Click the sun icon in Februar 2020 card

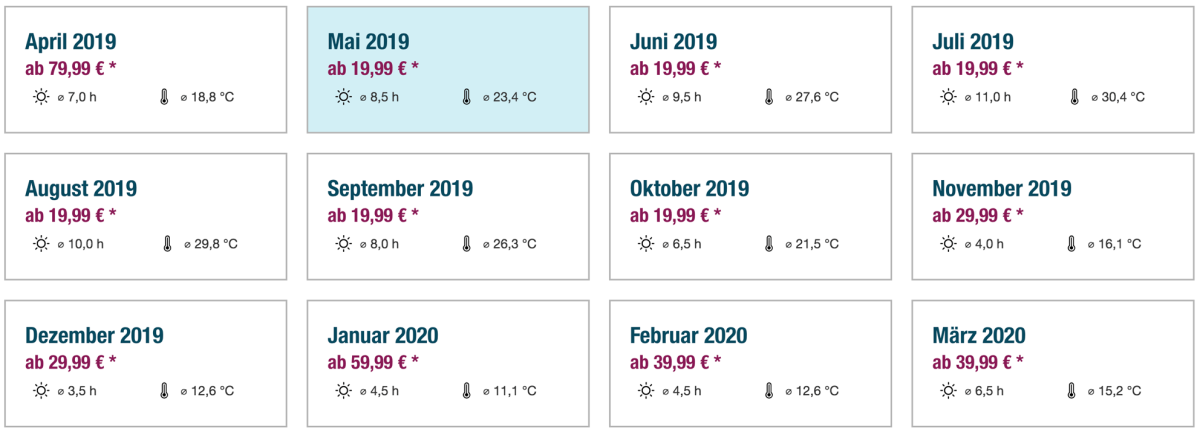pyautogui.click(x=646, y=390)
